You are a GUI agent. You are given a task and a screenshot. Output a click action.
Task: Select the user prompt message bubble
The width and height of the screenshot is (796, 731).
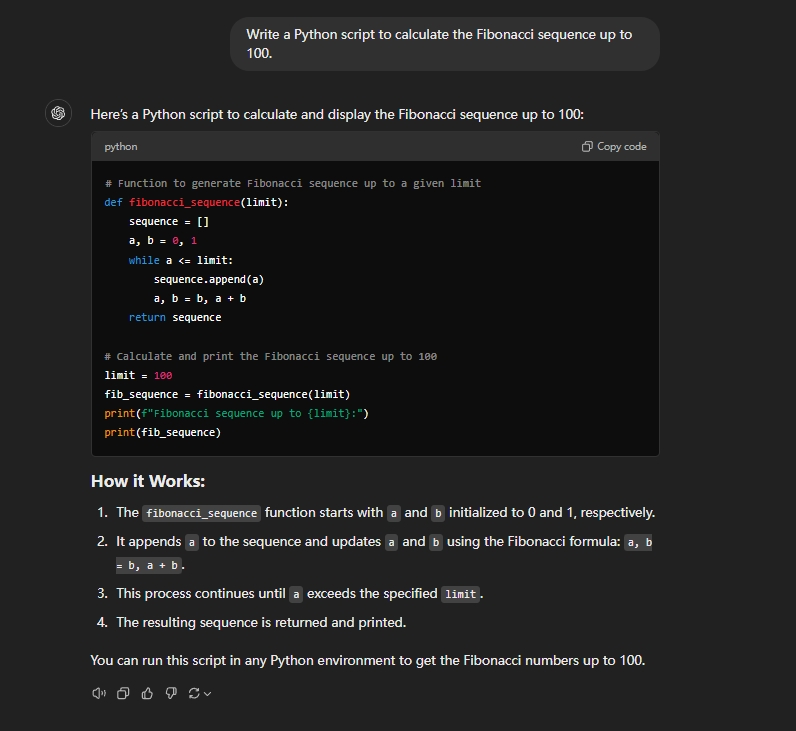[444, 44]
